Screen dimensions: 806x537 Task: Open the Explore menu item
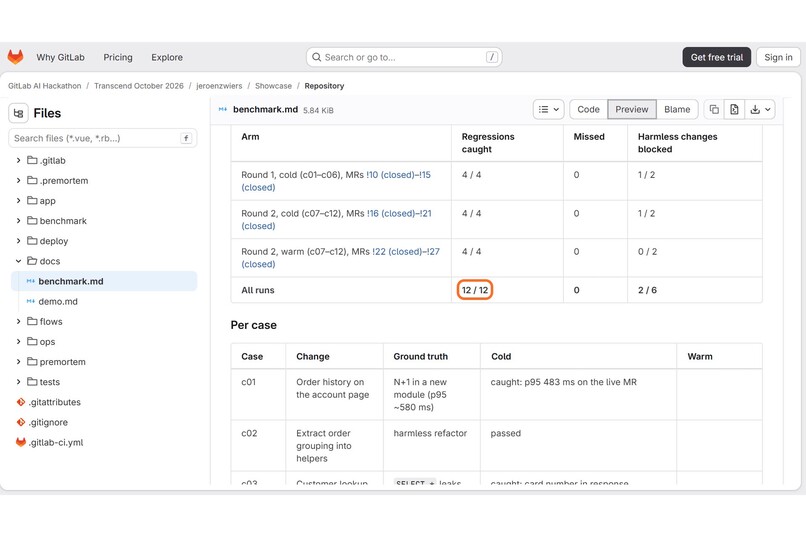coord(167,57)
